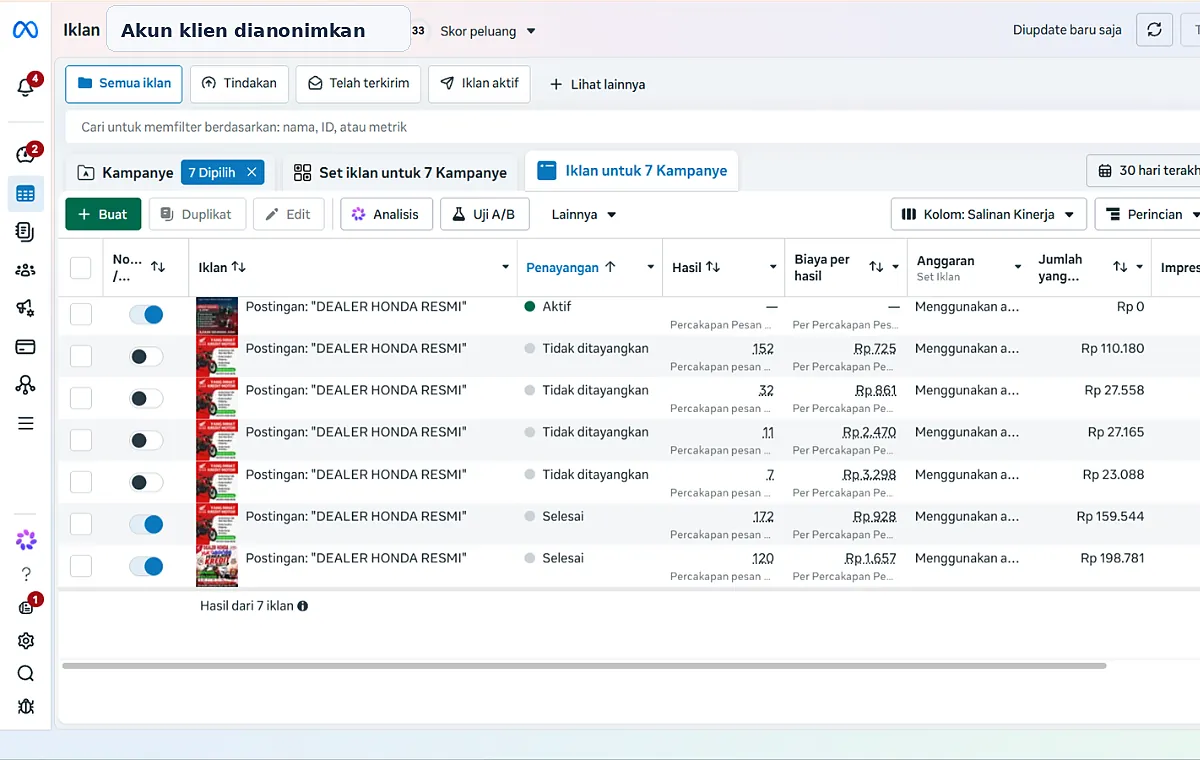1200x760 pixels.
Task: Select the Semua iklan tab
Action: coord(124,84)
